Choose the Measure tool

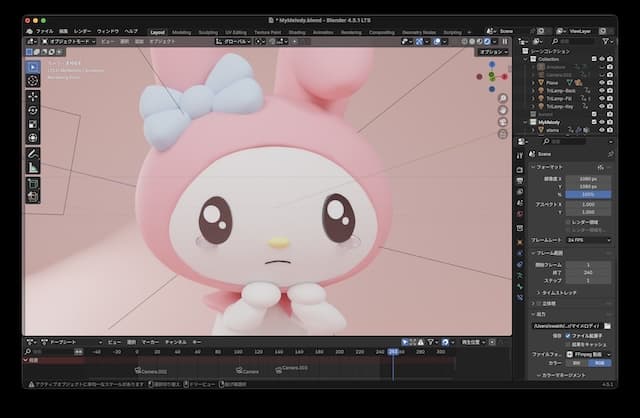(x=33, y=169)
